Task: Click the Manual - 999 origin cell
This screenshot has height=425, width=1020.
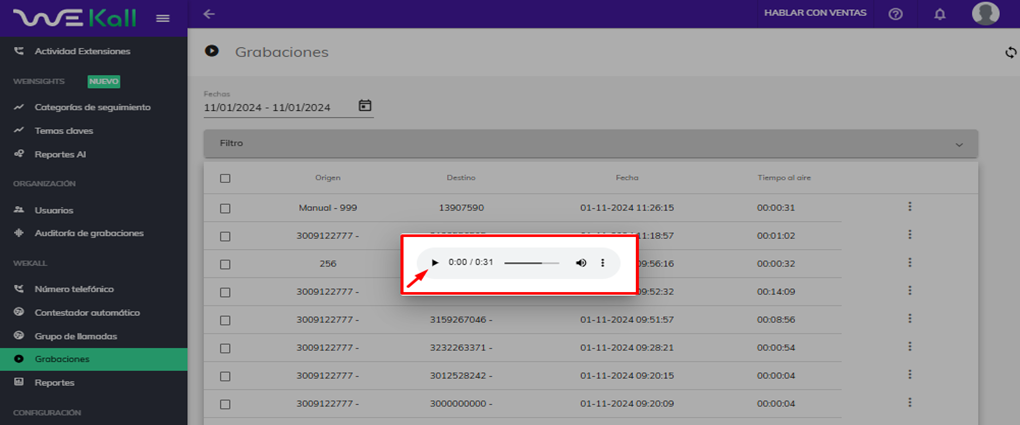Action: 328,208
